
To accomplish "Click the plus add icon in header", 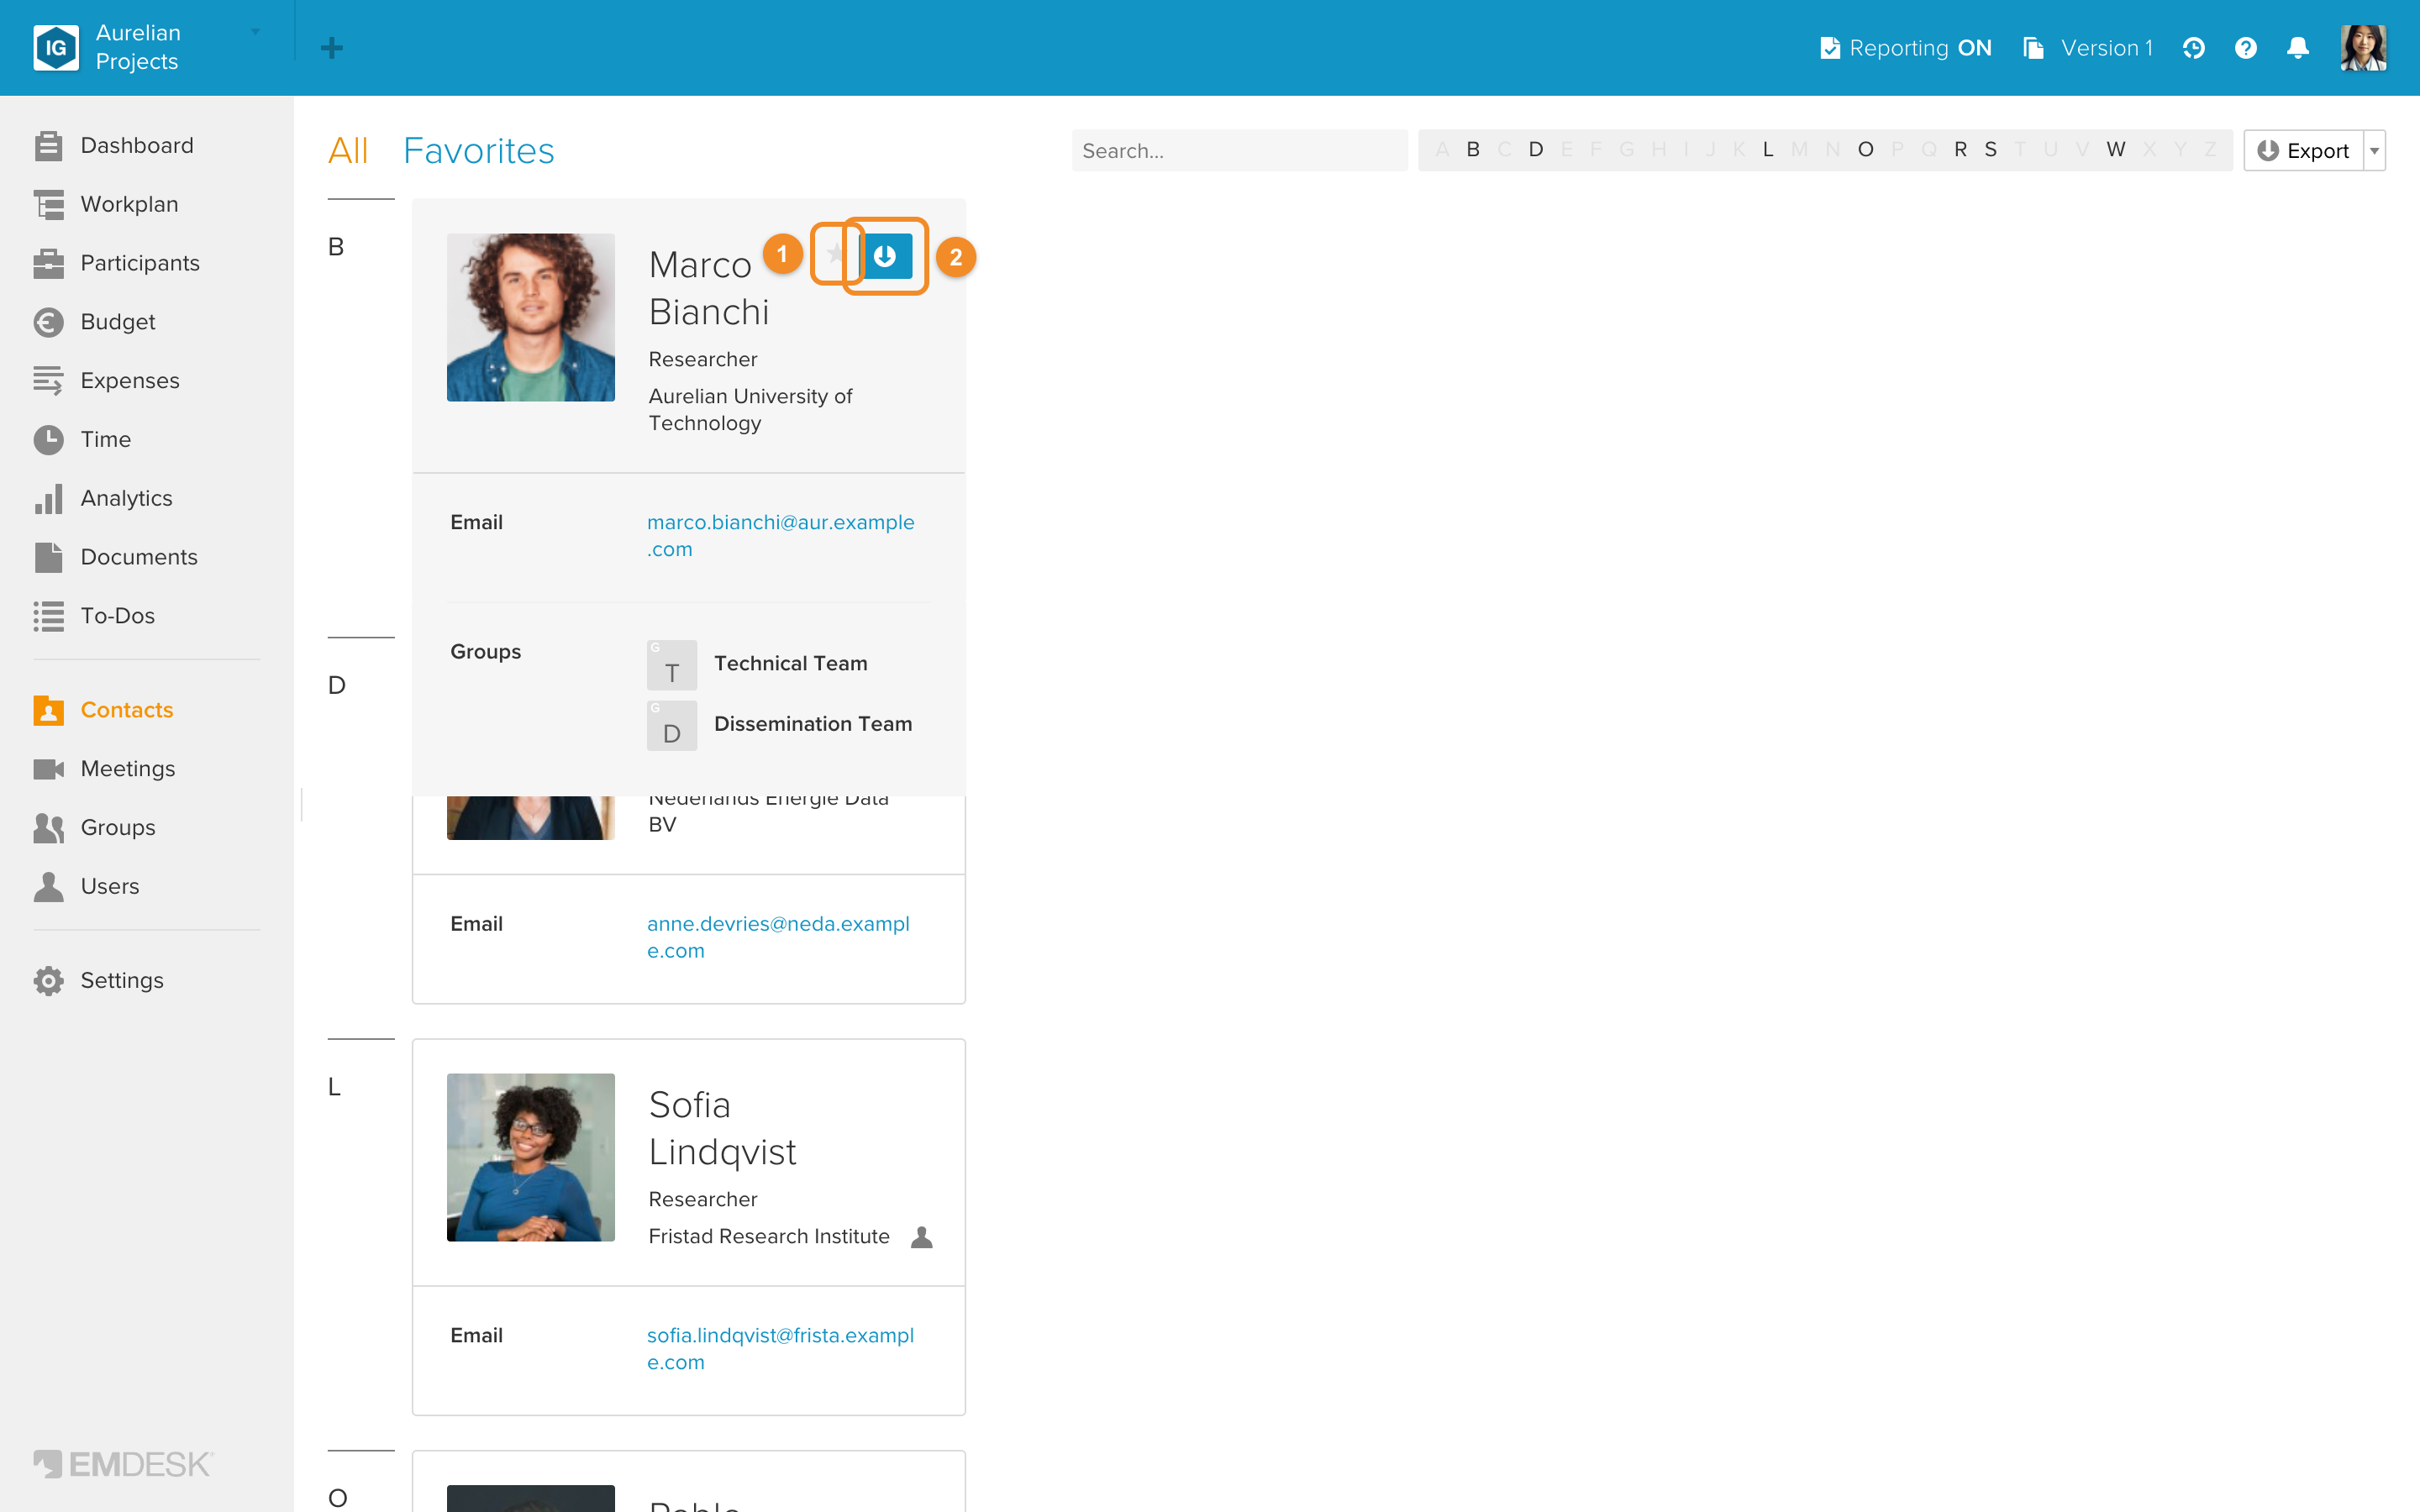I will 332,48.
